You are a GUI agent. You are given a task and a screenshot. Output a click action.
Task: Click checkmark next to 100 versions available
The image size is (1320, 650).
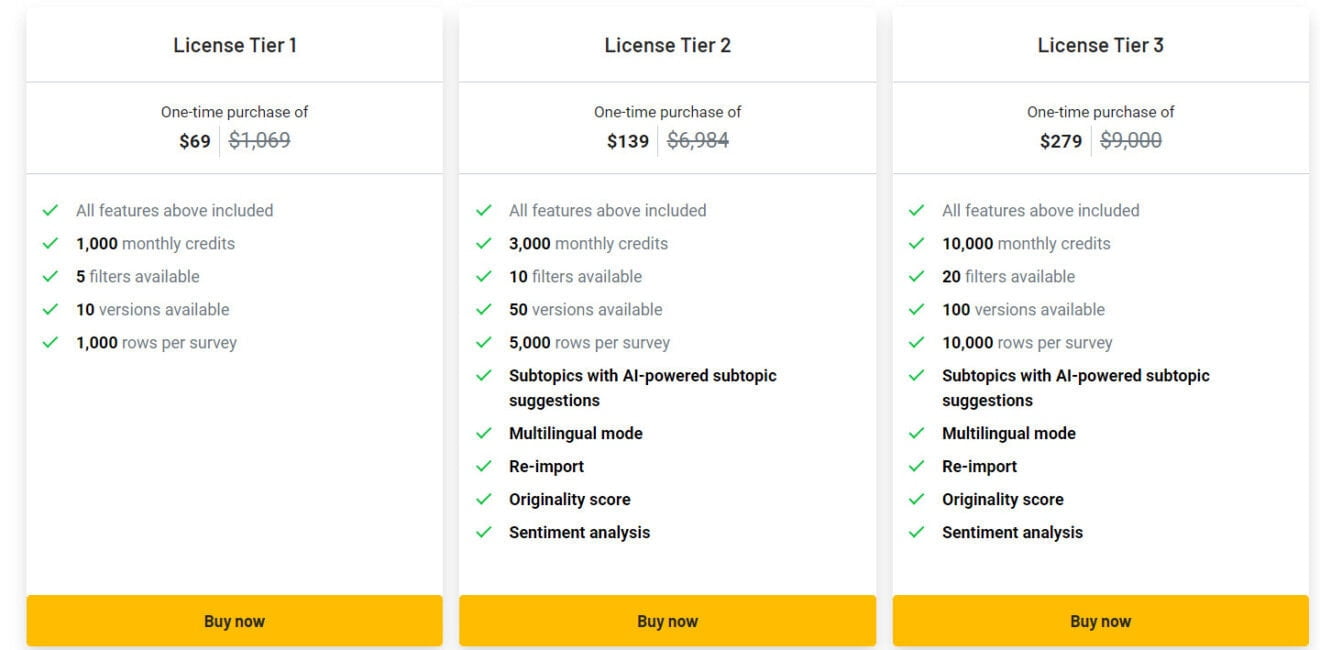pos(917,309)
